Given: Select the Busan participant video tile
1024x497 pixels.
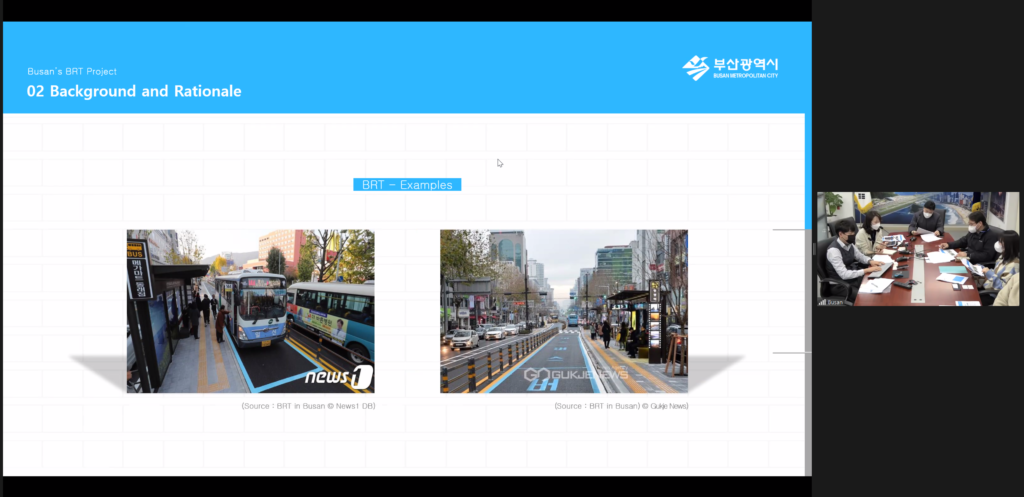Looking at the screenshot, I should 918,248.
